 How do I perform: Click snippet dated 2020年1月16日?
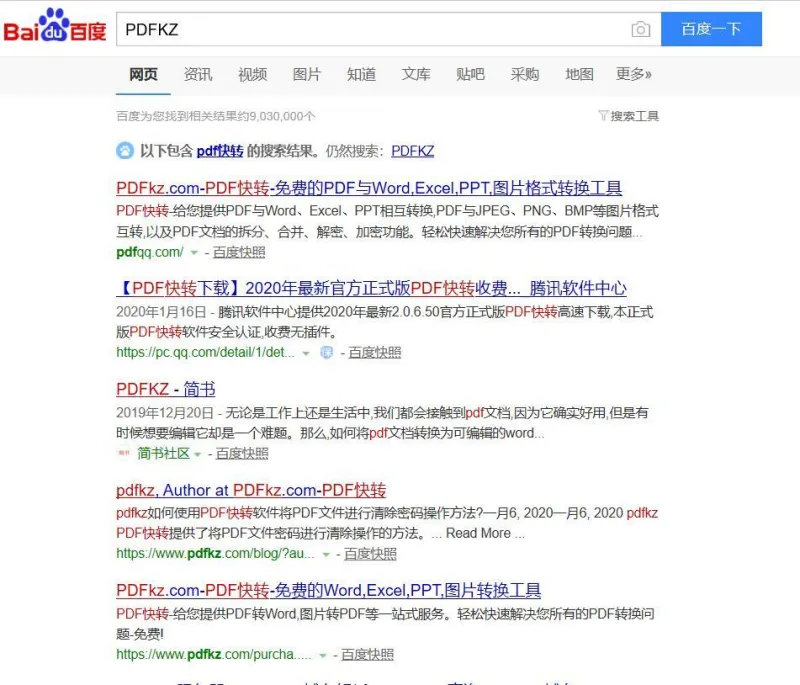pyautogui.click(x=385, y=322)
